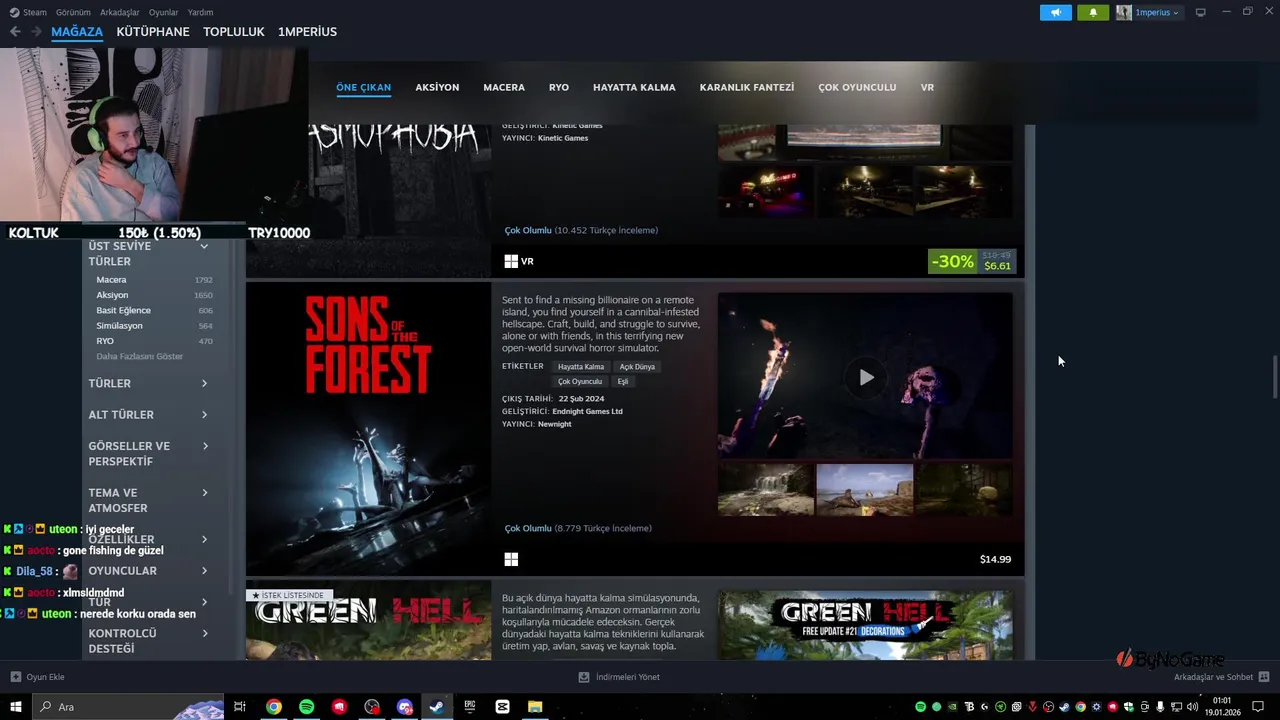This screenshot has height=720, width=1280.
Task: Open Discord from the taskbar
Action: click(x=404, y=707)
